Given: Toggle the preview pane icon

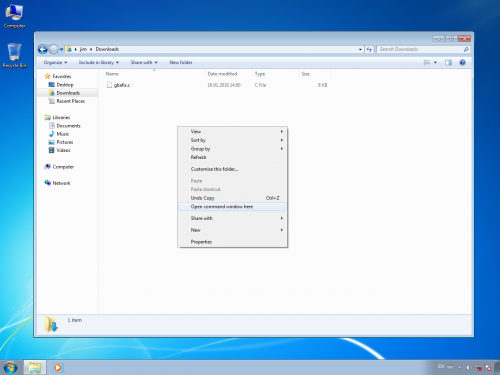Looking at the screenshot, I should tap(448, 62).
